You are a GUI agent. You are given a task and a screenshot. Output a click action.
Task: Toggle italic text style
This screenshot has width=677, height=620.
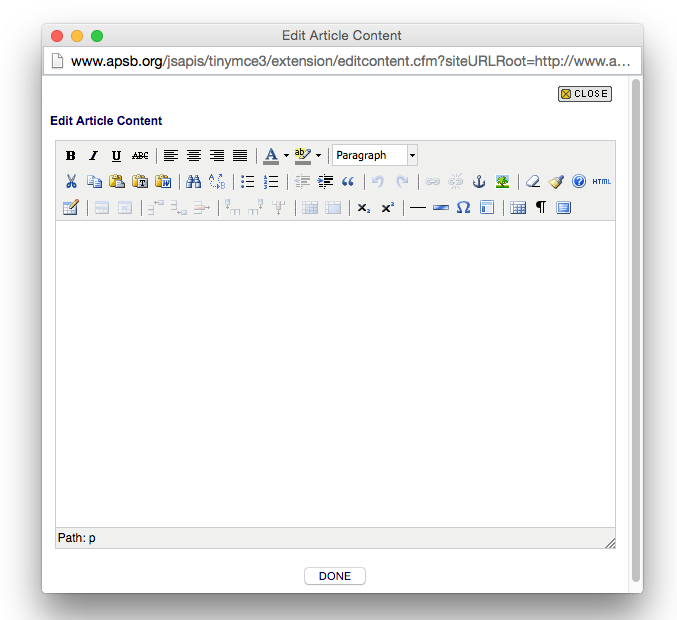point(93,156)
